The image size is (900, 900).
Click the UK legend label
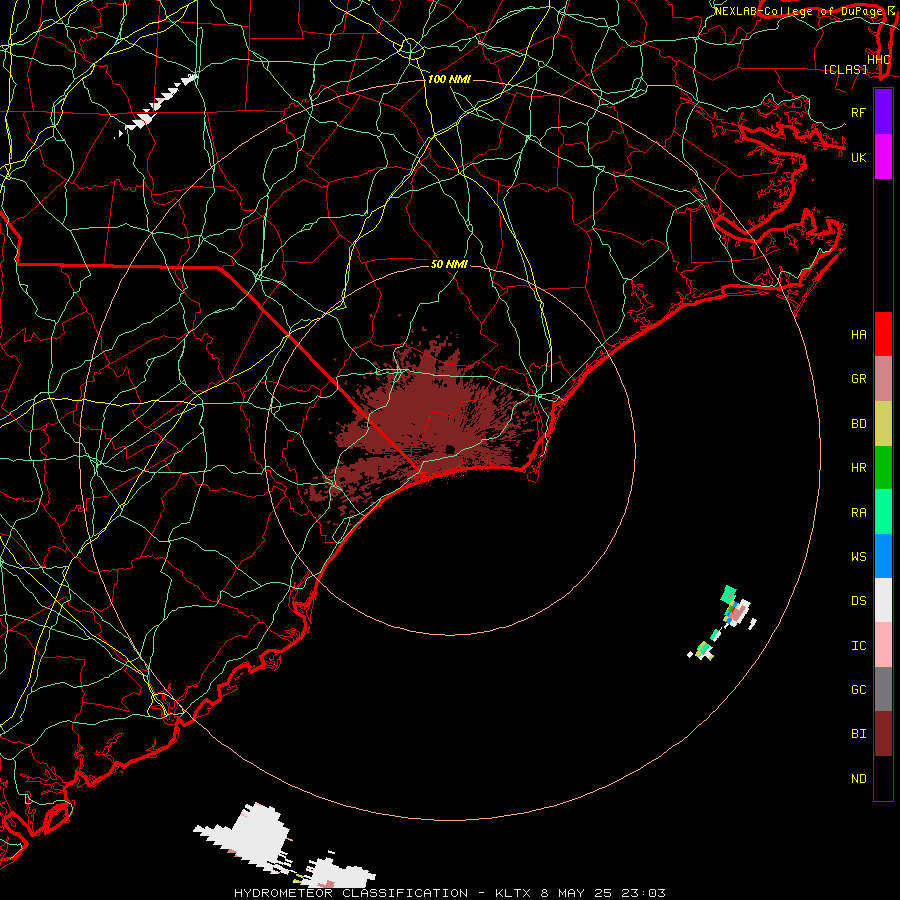(x=858, y=157)
